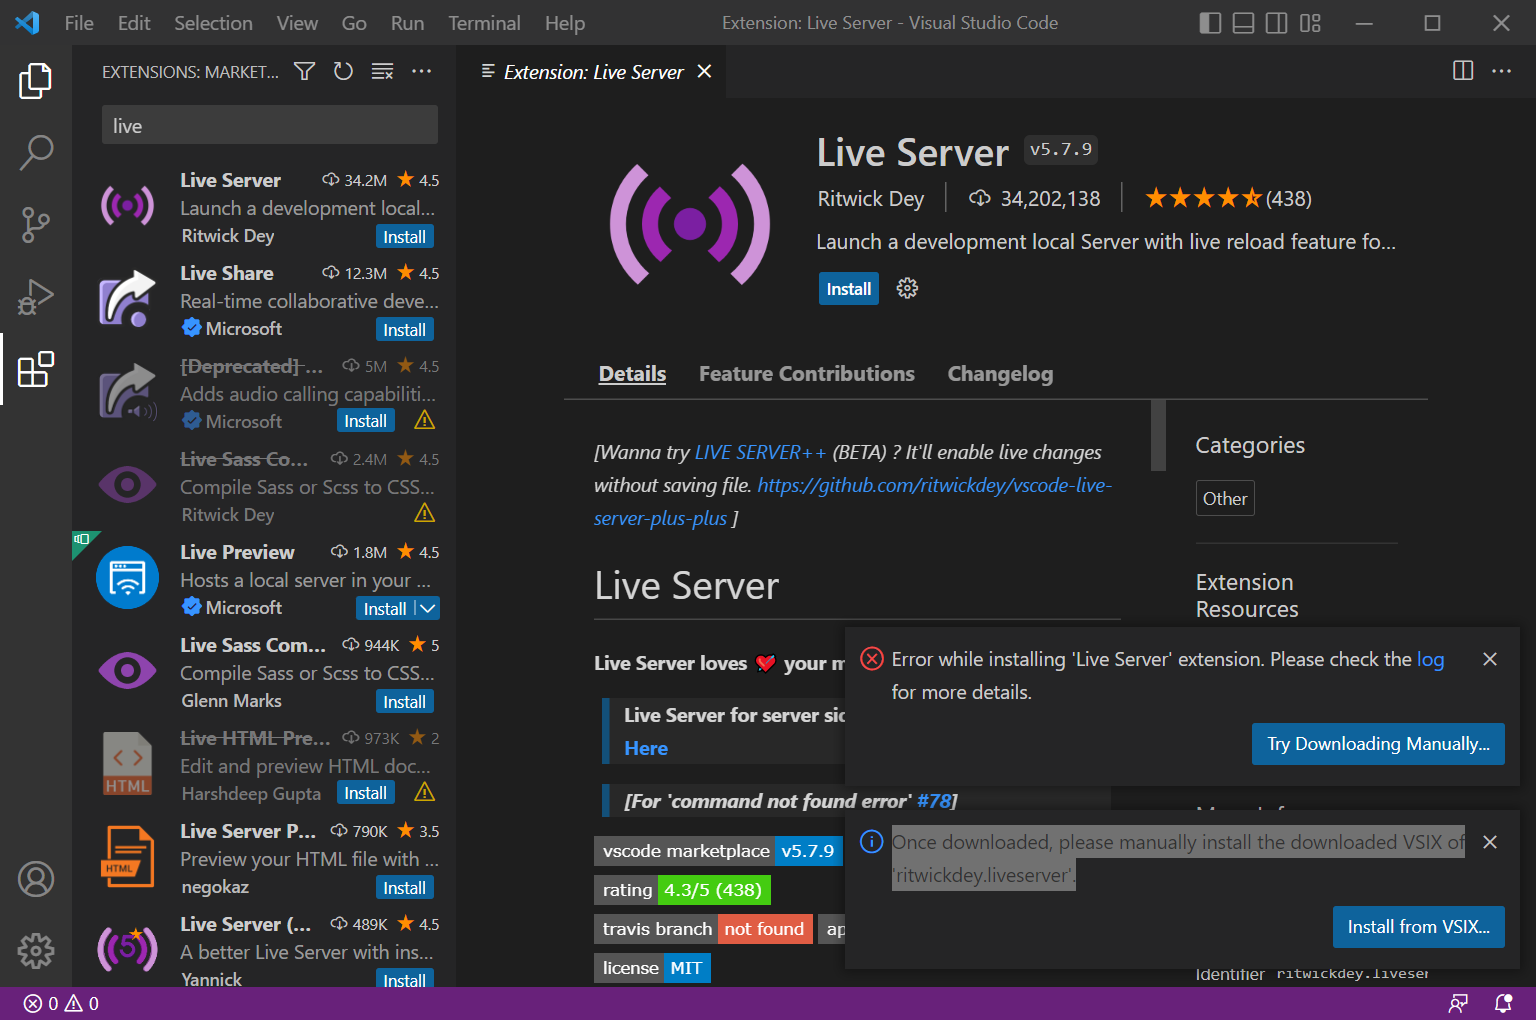Select Live Preview extension icon in list

(x=127, y=578)
